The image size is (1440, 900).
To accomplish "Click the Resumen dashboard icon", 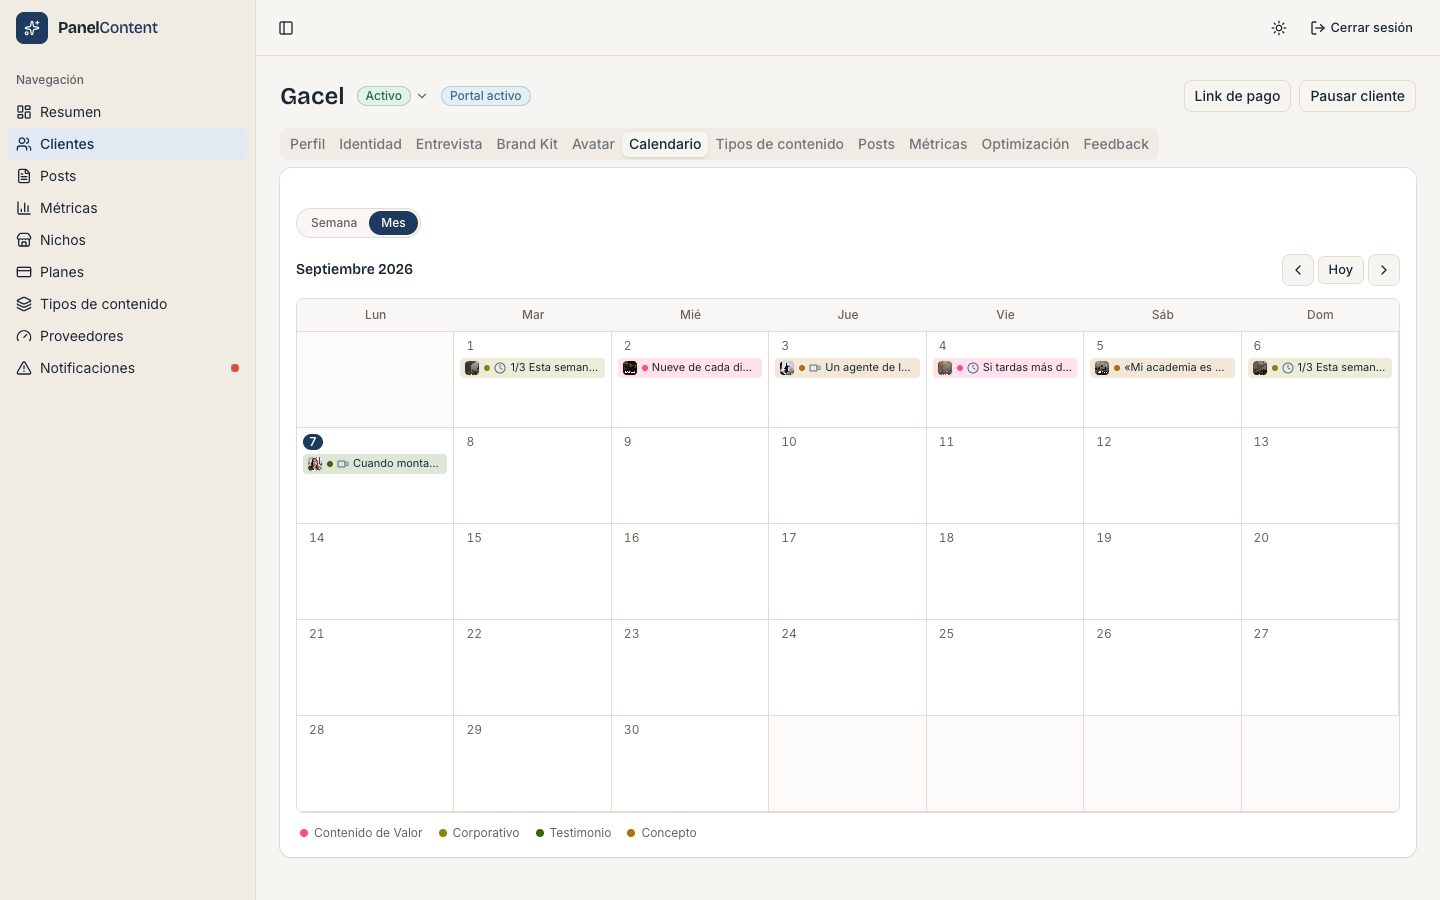I will pos(24,112).
